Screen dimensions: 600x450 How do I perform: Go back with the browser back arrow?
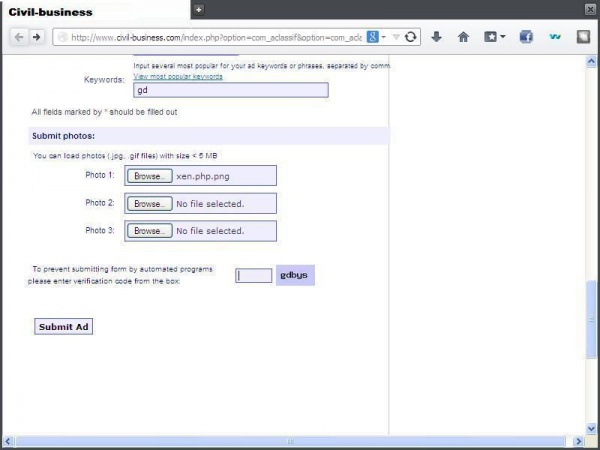tap(19, 37)
